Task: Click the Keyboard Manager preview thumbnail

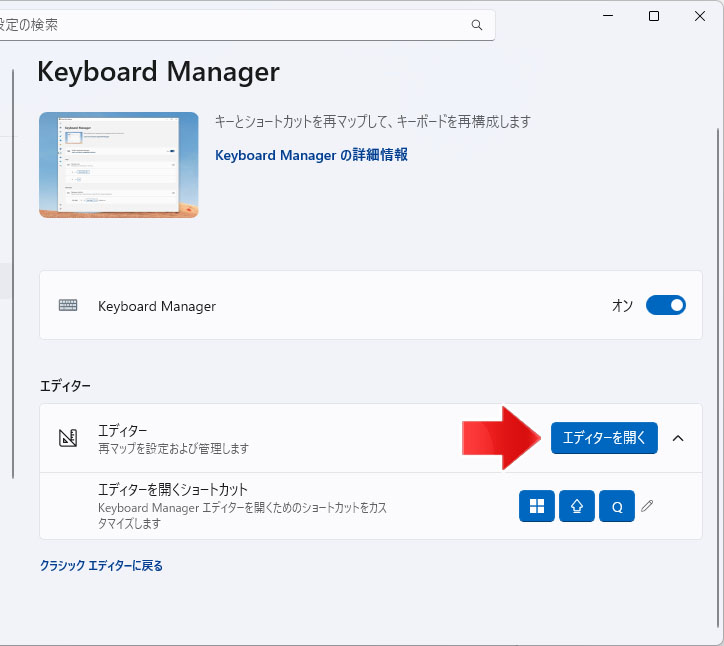Action: tap(119, 165)
